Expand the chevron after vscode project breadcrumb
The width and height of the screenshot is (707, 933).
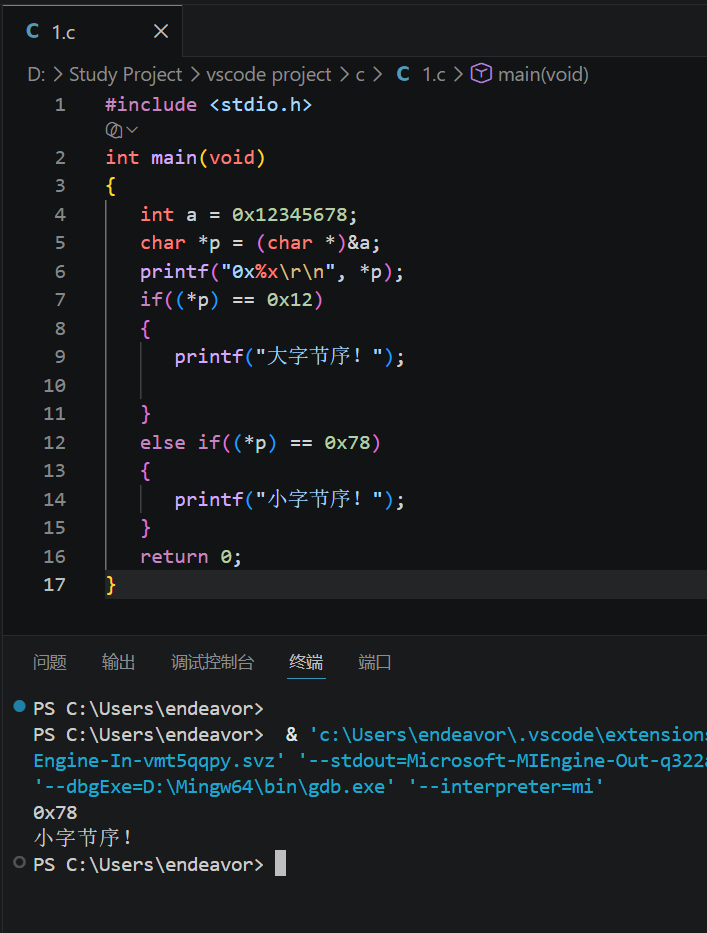coord(344,75)
